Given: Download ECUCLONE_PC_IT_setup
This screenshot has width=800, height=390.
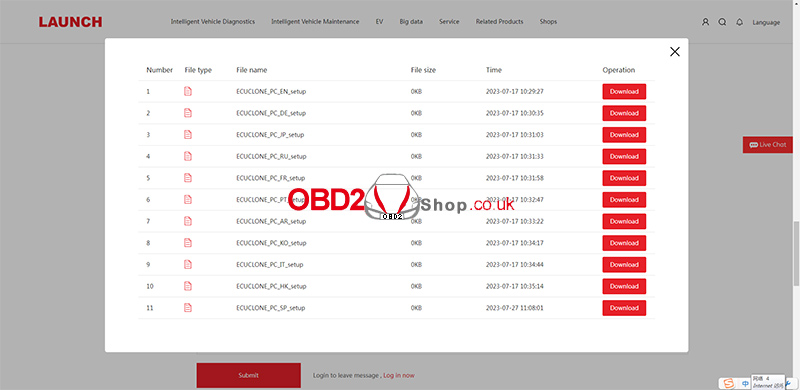Looking at the screenshot, I should click(x=624, y=264).
